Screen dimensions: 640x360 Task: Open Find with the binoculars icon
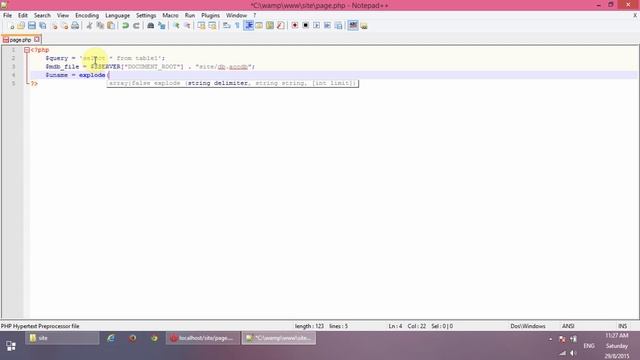click(151, 26)
